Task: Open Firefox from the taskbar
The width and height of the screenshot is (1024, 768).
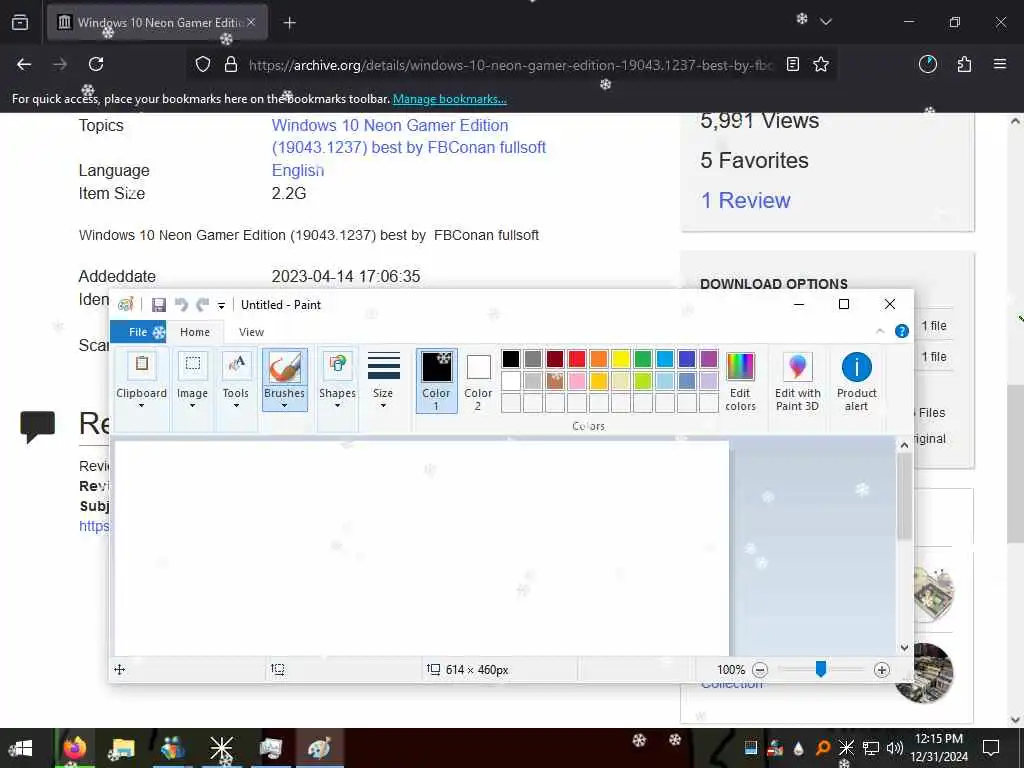Action: pyautogui.click(x=74, y=748)
